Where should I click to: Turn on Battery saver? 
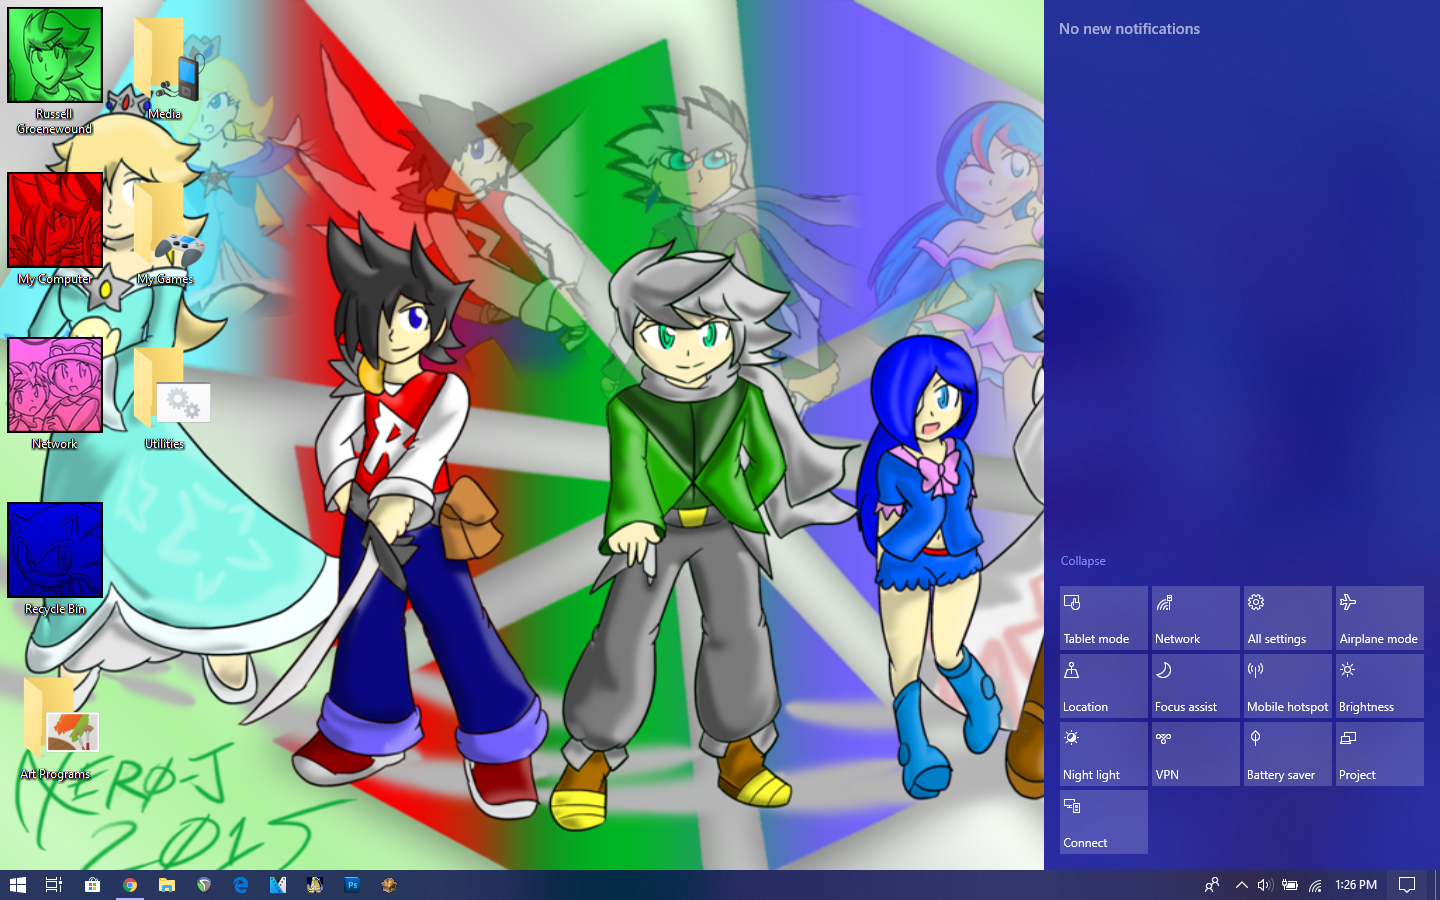(1287, 753)
